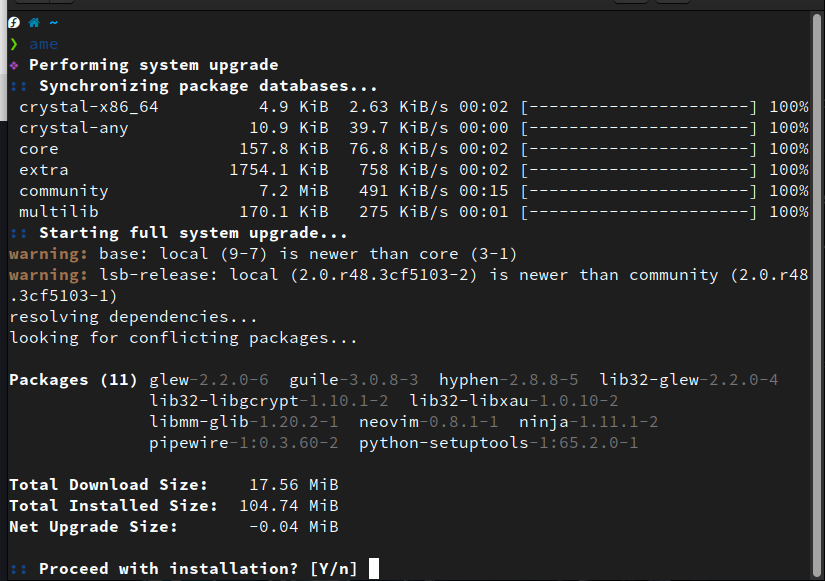Click 'Performing system upgrade' text
Viewport: 825px width, 581px height.
click(x=154, y=65)
